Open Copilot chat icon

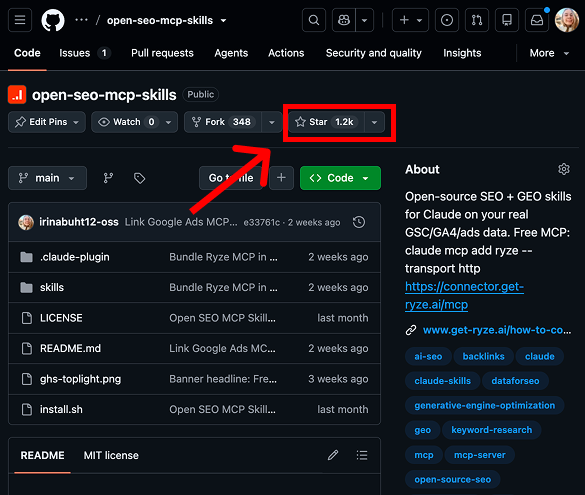(344, 20)
